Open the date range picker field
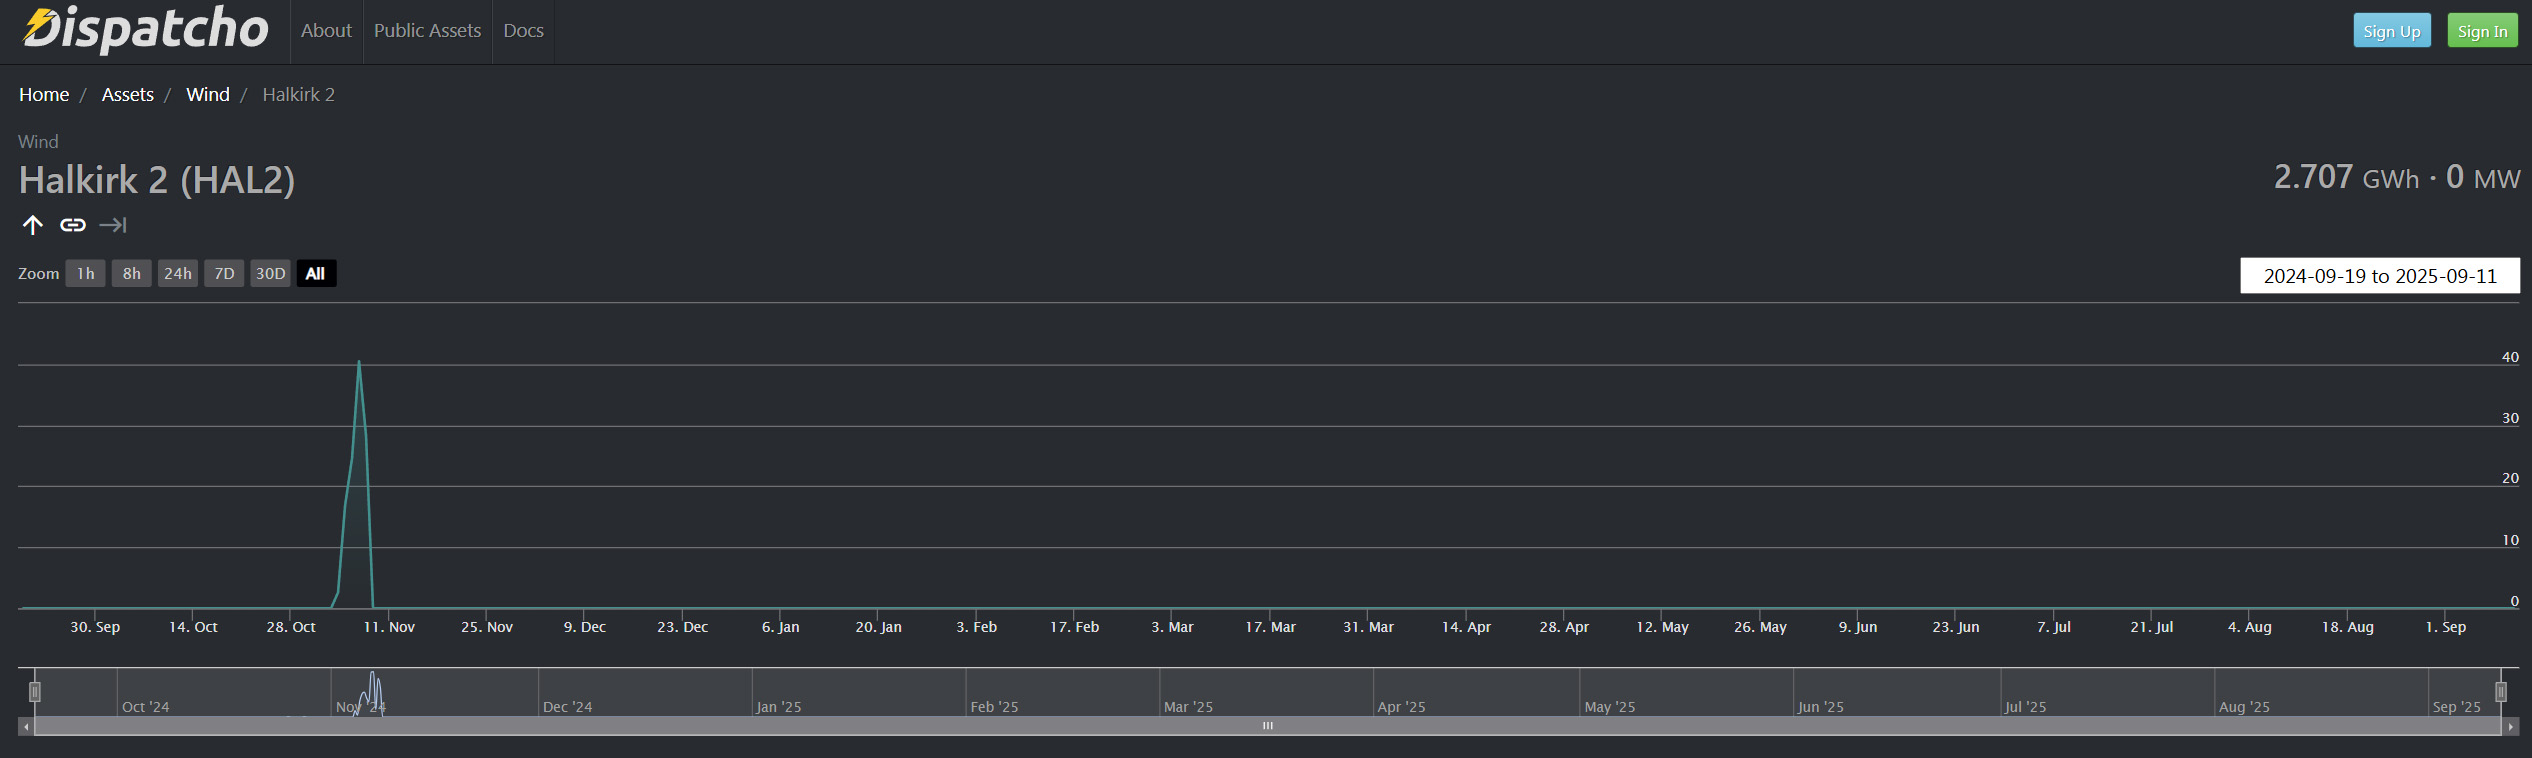The image size is (2532, 758). 2380,276
